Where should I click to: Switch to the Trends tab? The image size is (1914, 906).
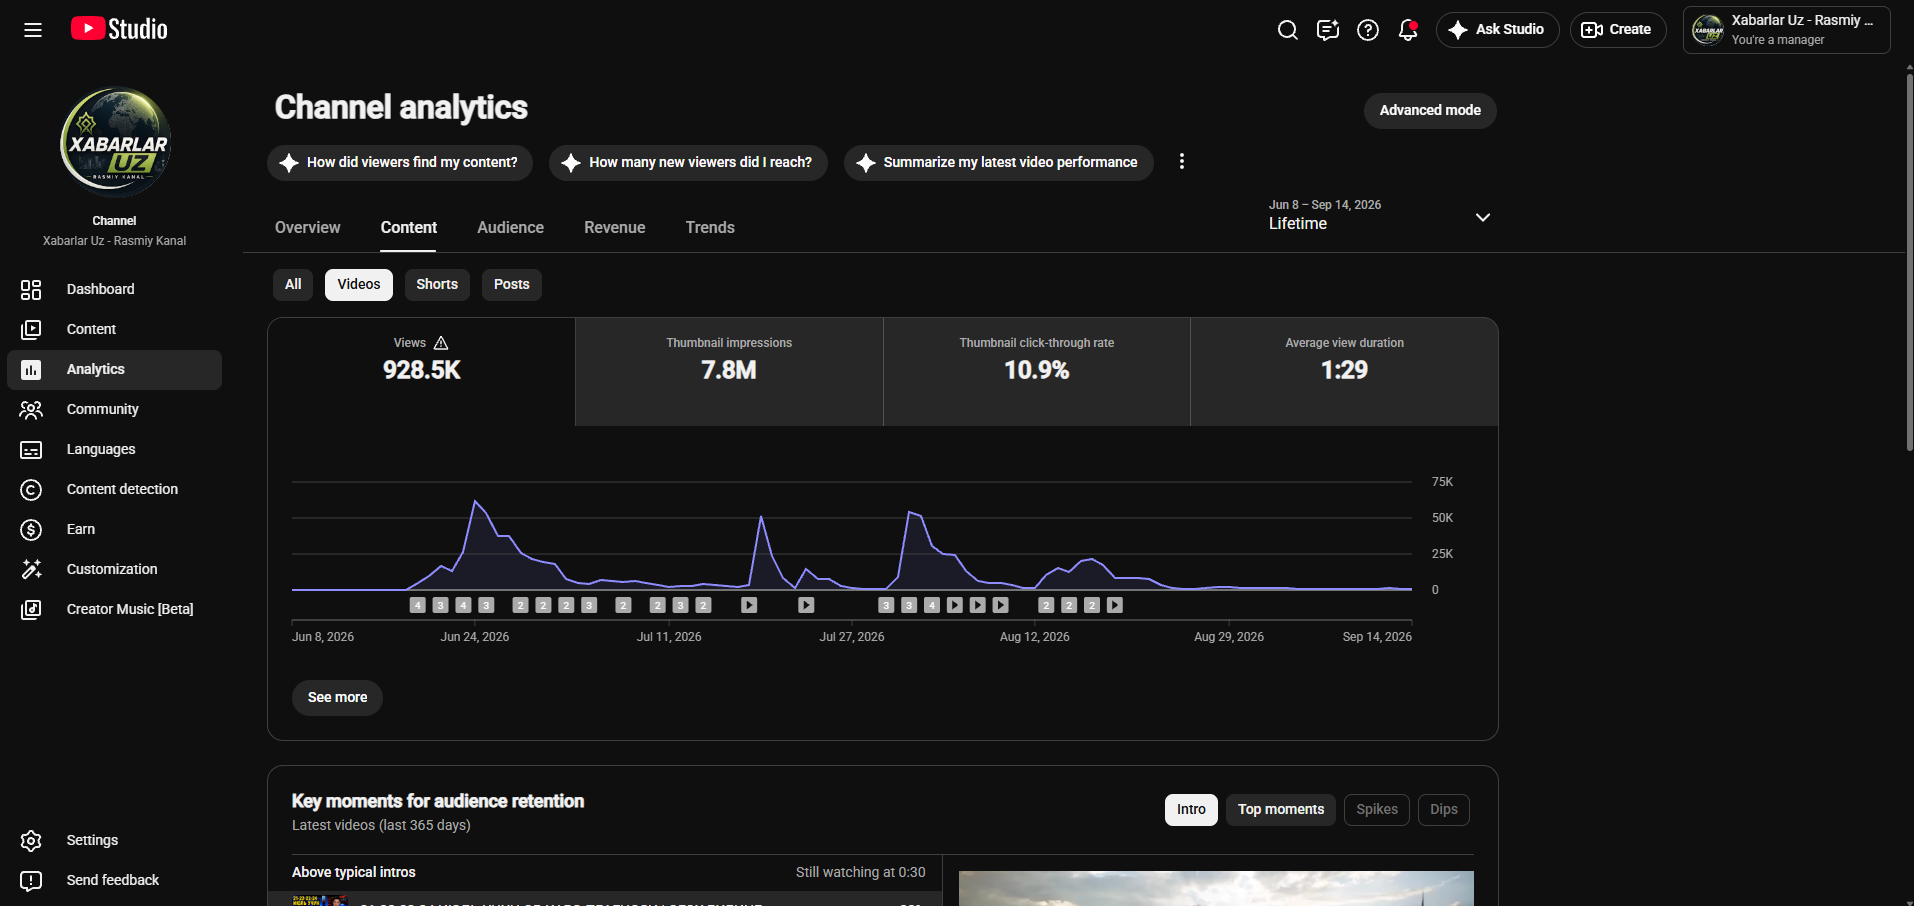[x=710, y=228]
